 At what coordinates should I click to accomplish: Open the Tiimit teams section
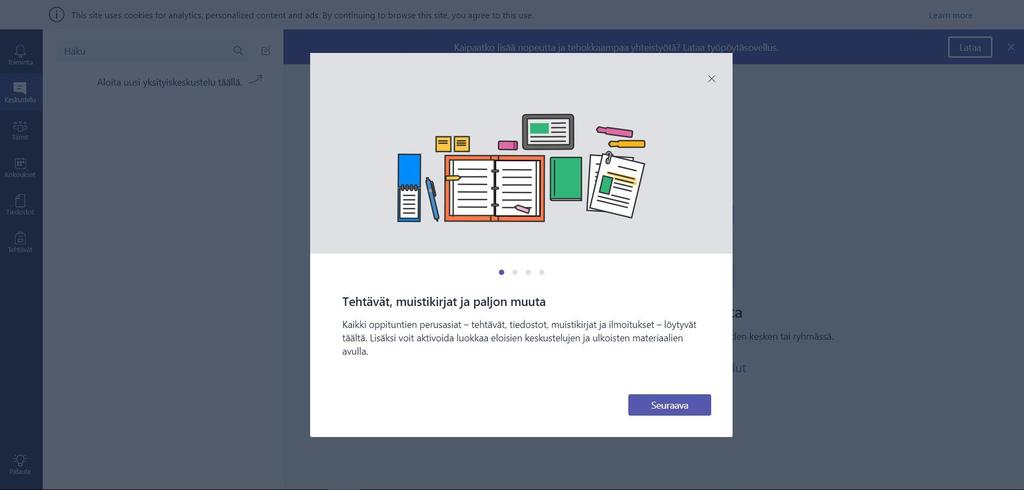point(20,130)
